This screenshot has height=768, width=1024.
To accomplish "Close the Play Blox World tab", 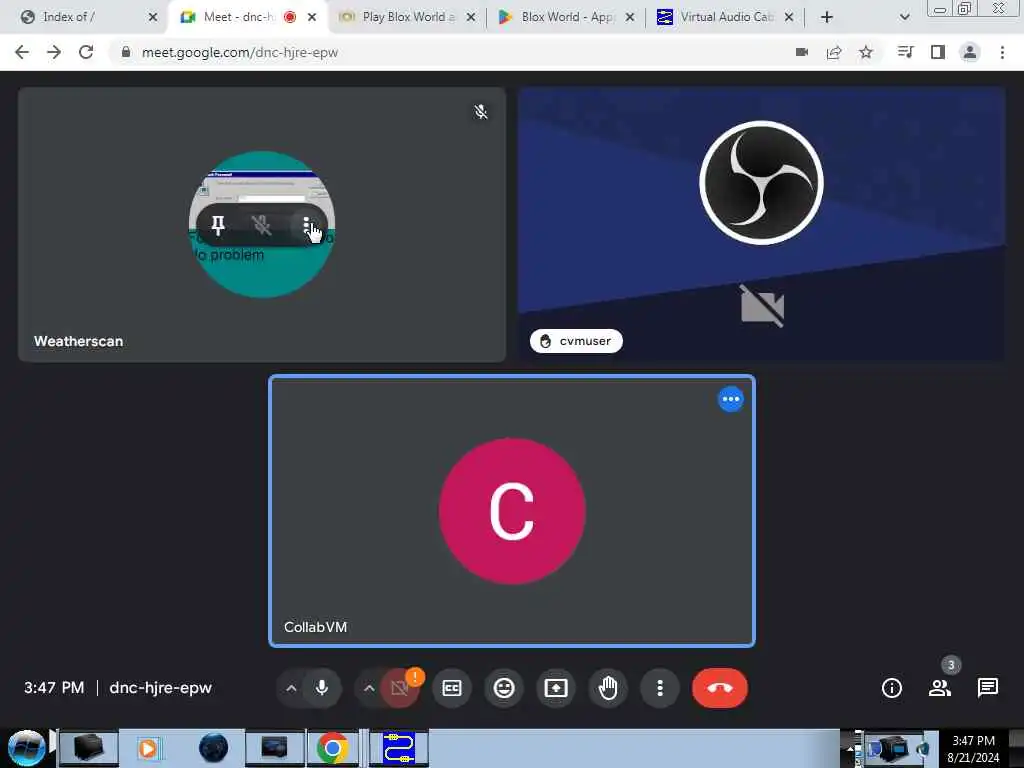I will point(471,18).
